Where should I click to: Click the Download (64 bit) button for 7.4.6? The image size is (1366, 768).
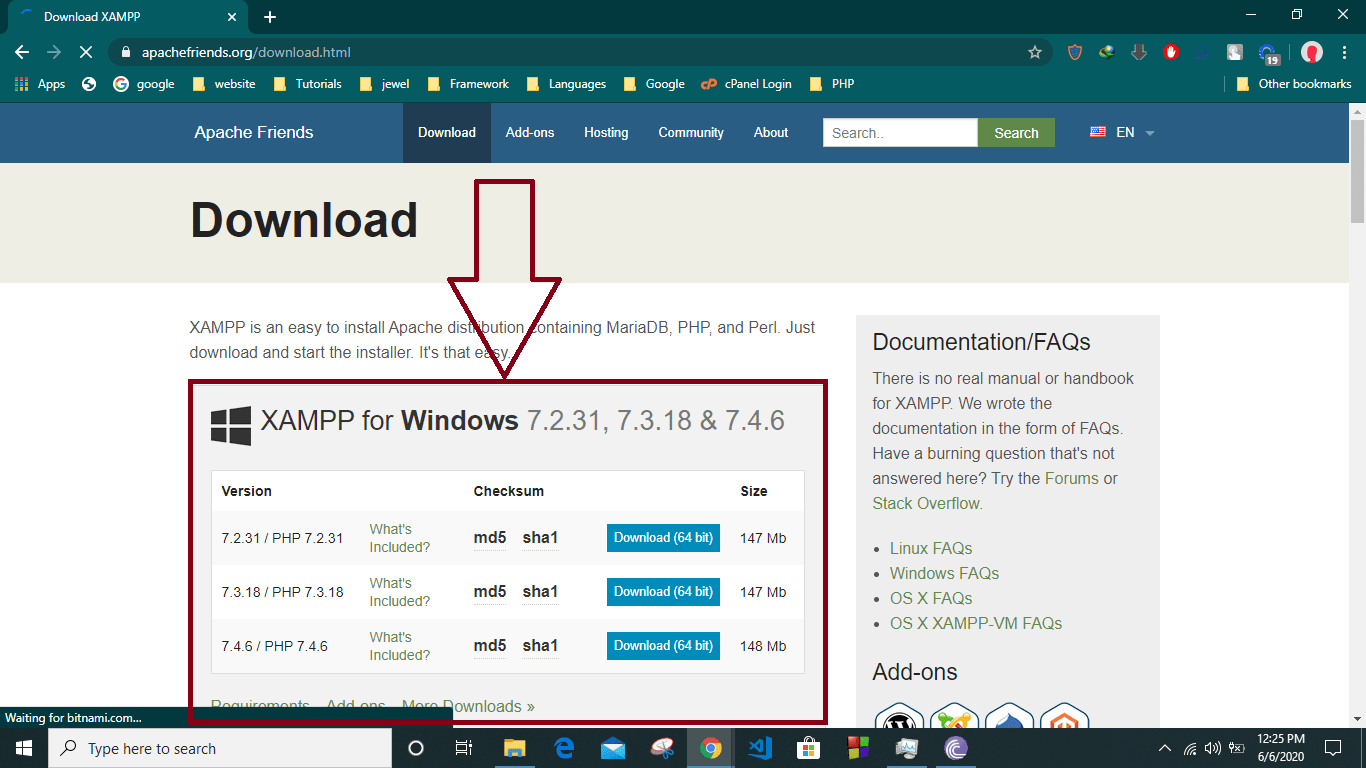pos(663,645)
